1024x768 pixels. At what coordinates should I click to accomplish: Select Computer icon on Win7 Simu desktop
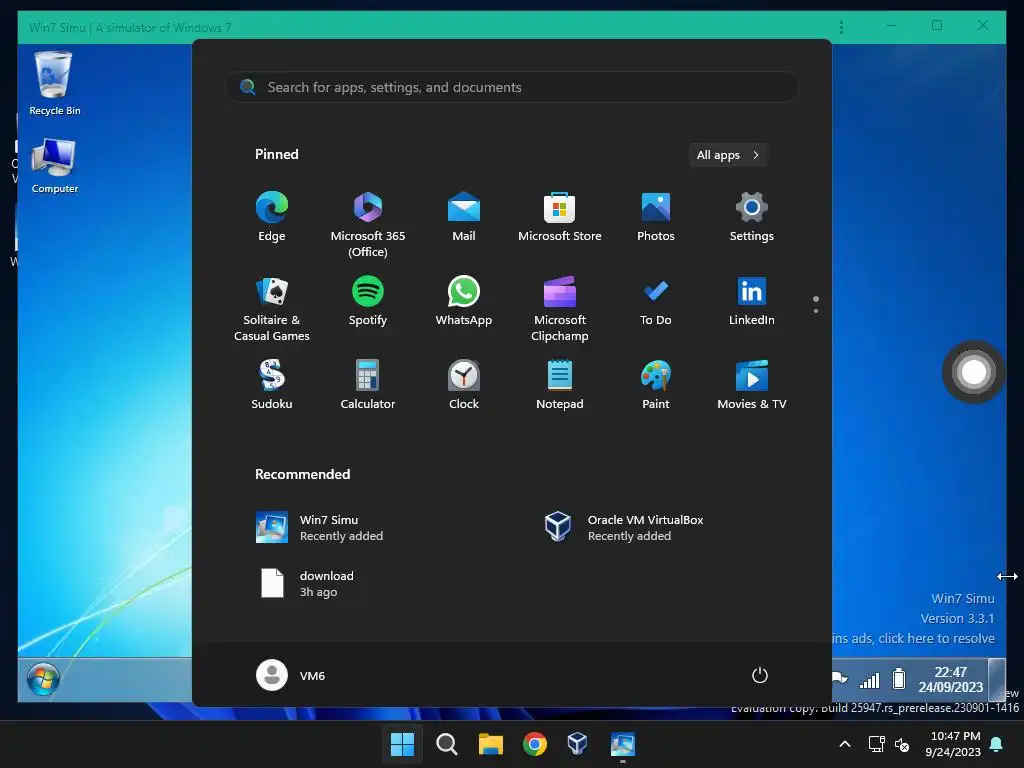pyautogui.click(x=54, y=166)
